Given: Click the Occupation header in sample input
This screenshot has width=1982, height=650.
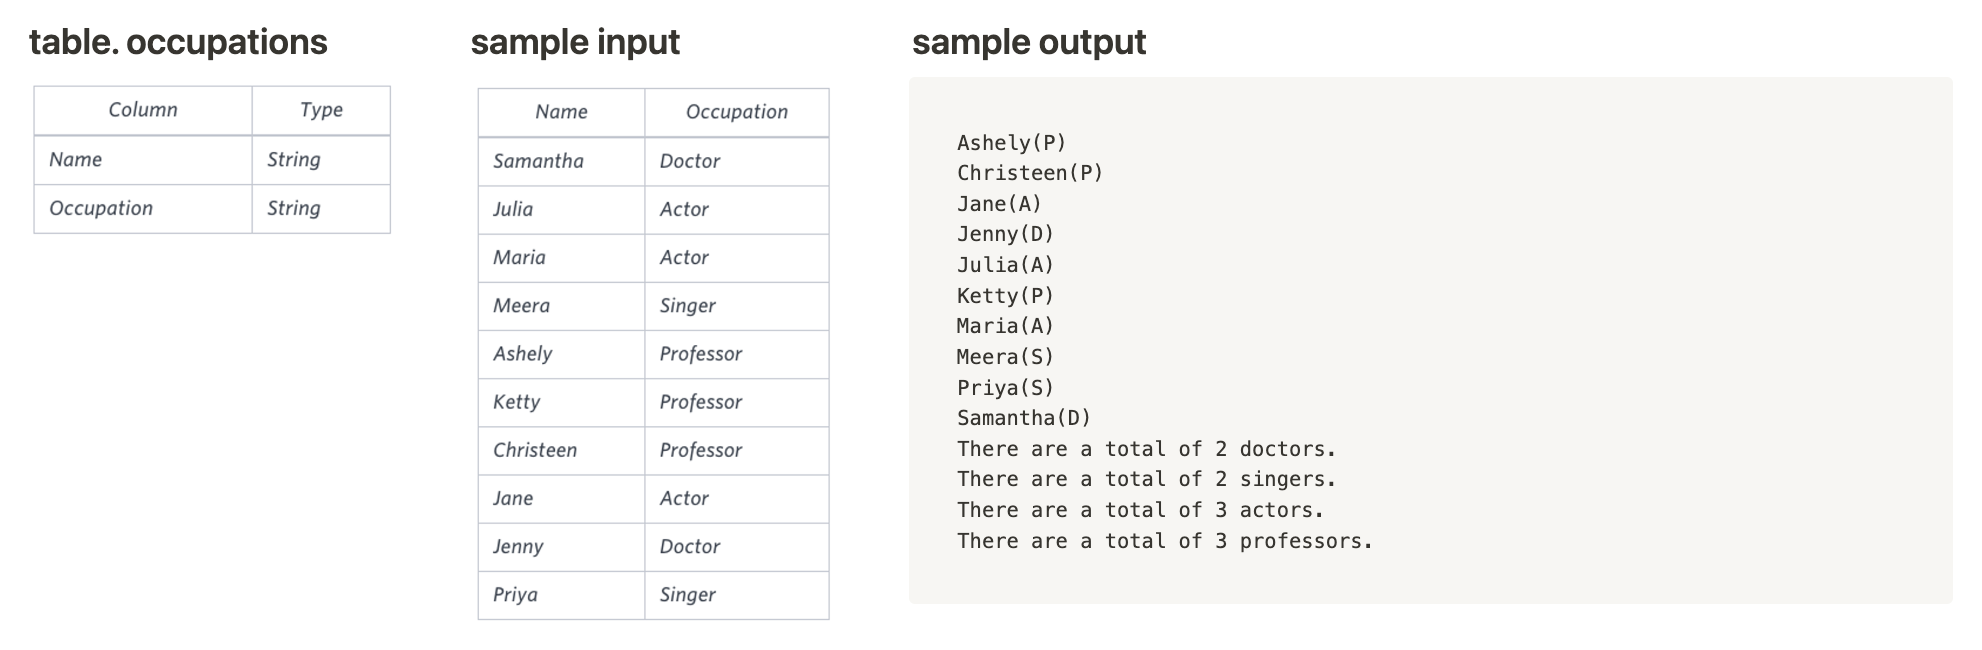Looking at the screenshot, I should pyautogui.click(x=736, y=112).
